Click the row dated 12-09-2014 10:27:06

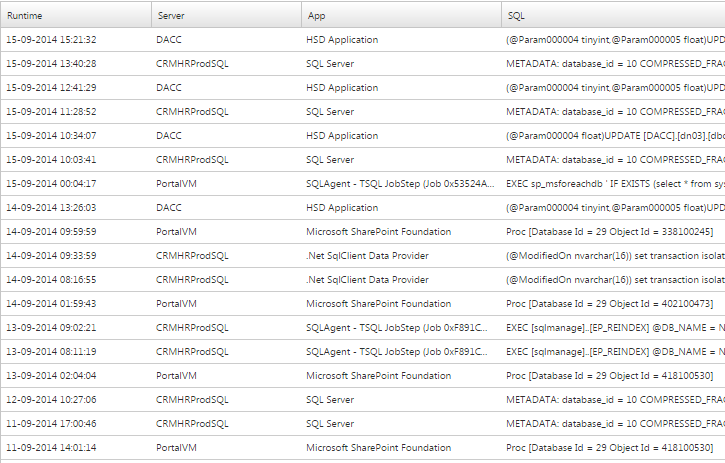[362, 400]
